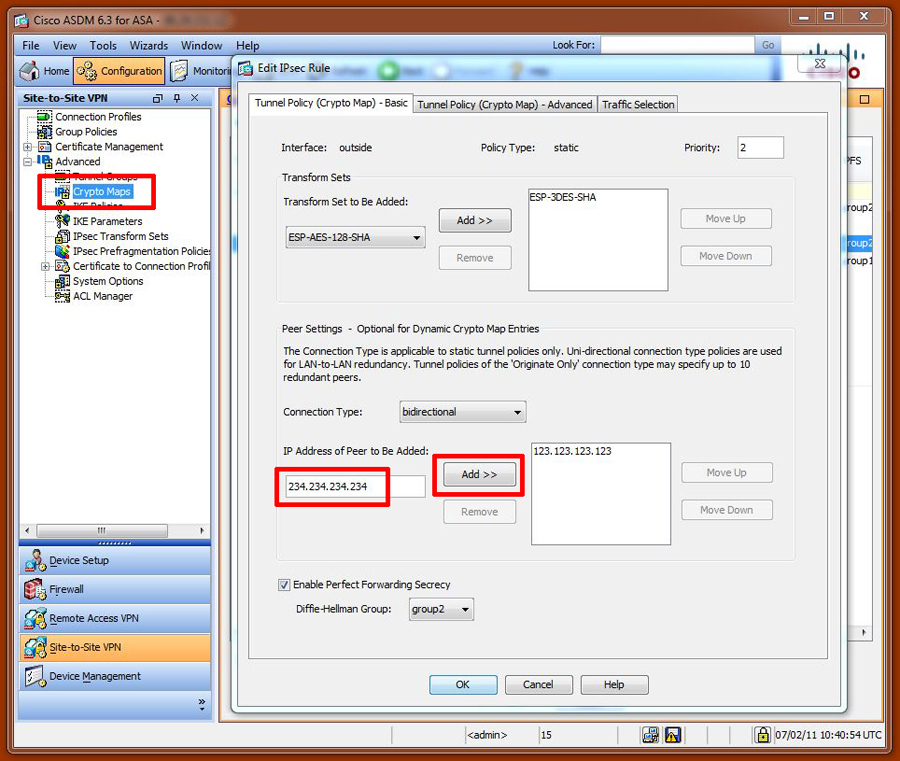Float the Site-to-Site VPN pane
This screenshot has height=761, width=900.
coord(157,98)
